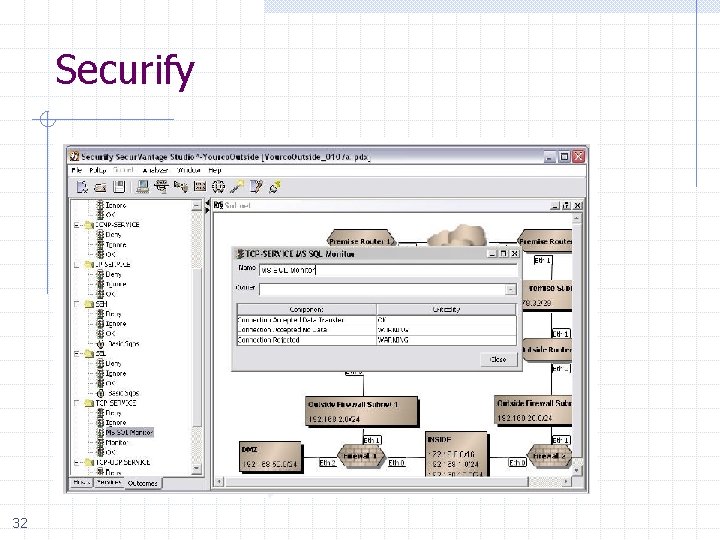Open the Window menu
The width and height of the screenshot is (720, 540).
[x=189, y=170]
